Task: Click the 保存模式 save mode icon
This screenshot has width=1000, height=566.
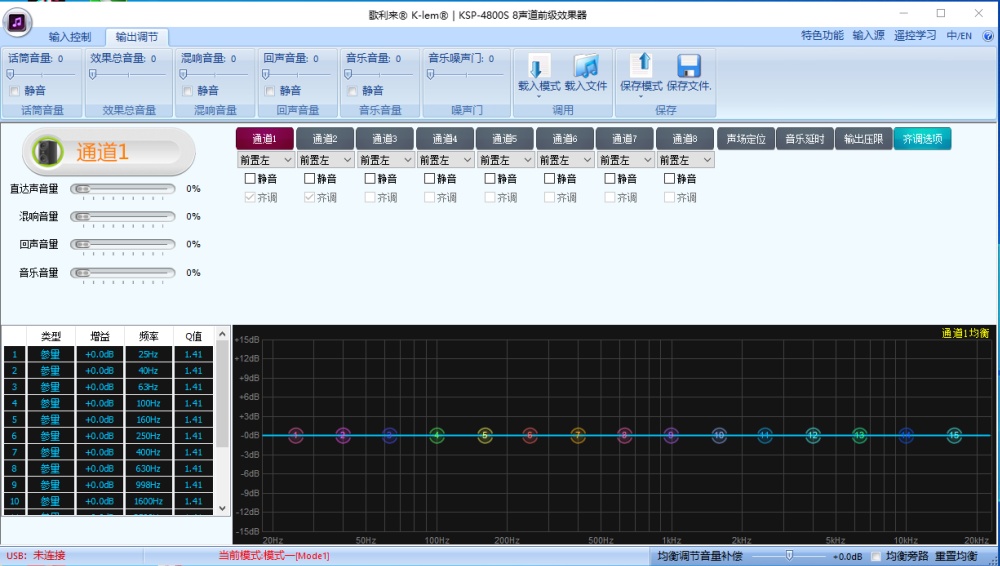Action: pos(641,66)
